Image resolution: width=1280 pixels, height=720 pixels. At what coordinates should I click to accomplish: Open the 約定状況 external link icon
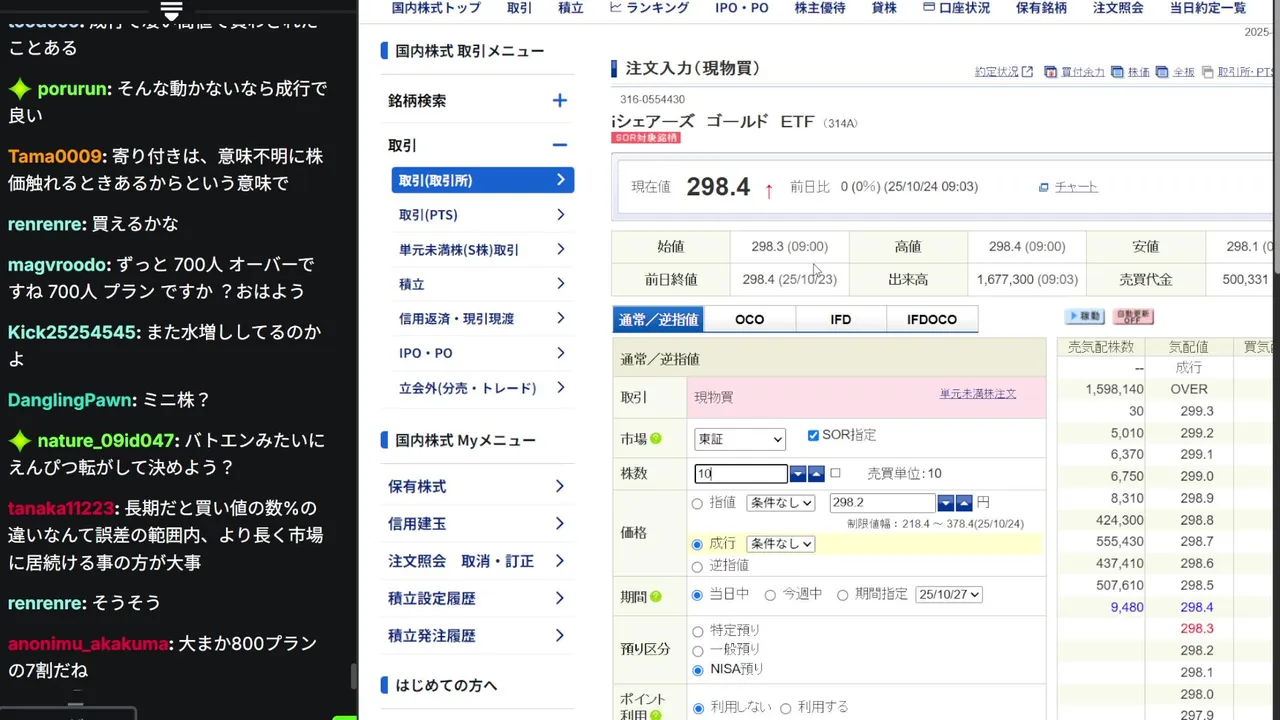(x=1027, y=72)
